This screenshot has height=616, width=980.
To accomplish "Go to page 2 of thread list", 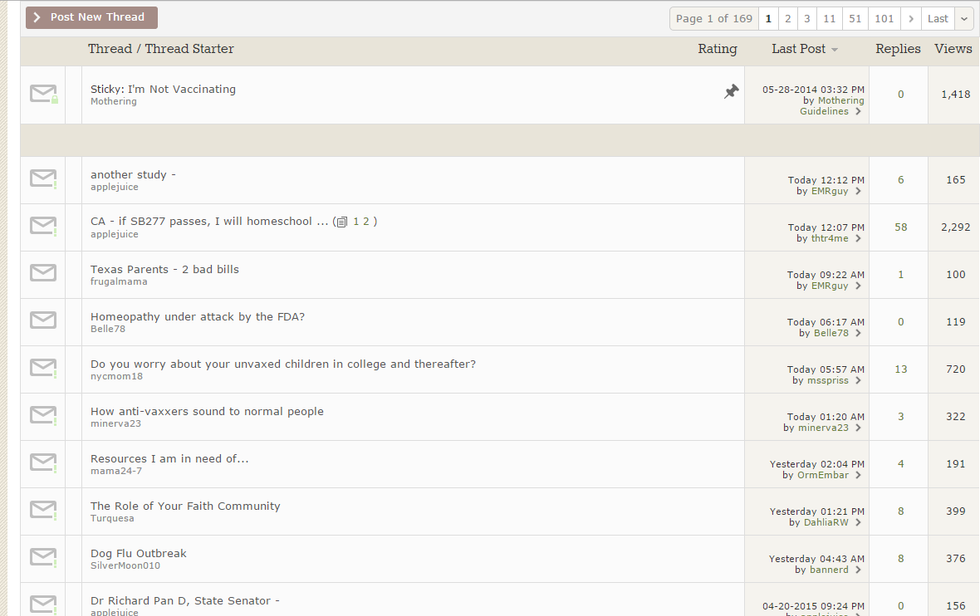I will tap(788, 19).
